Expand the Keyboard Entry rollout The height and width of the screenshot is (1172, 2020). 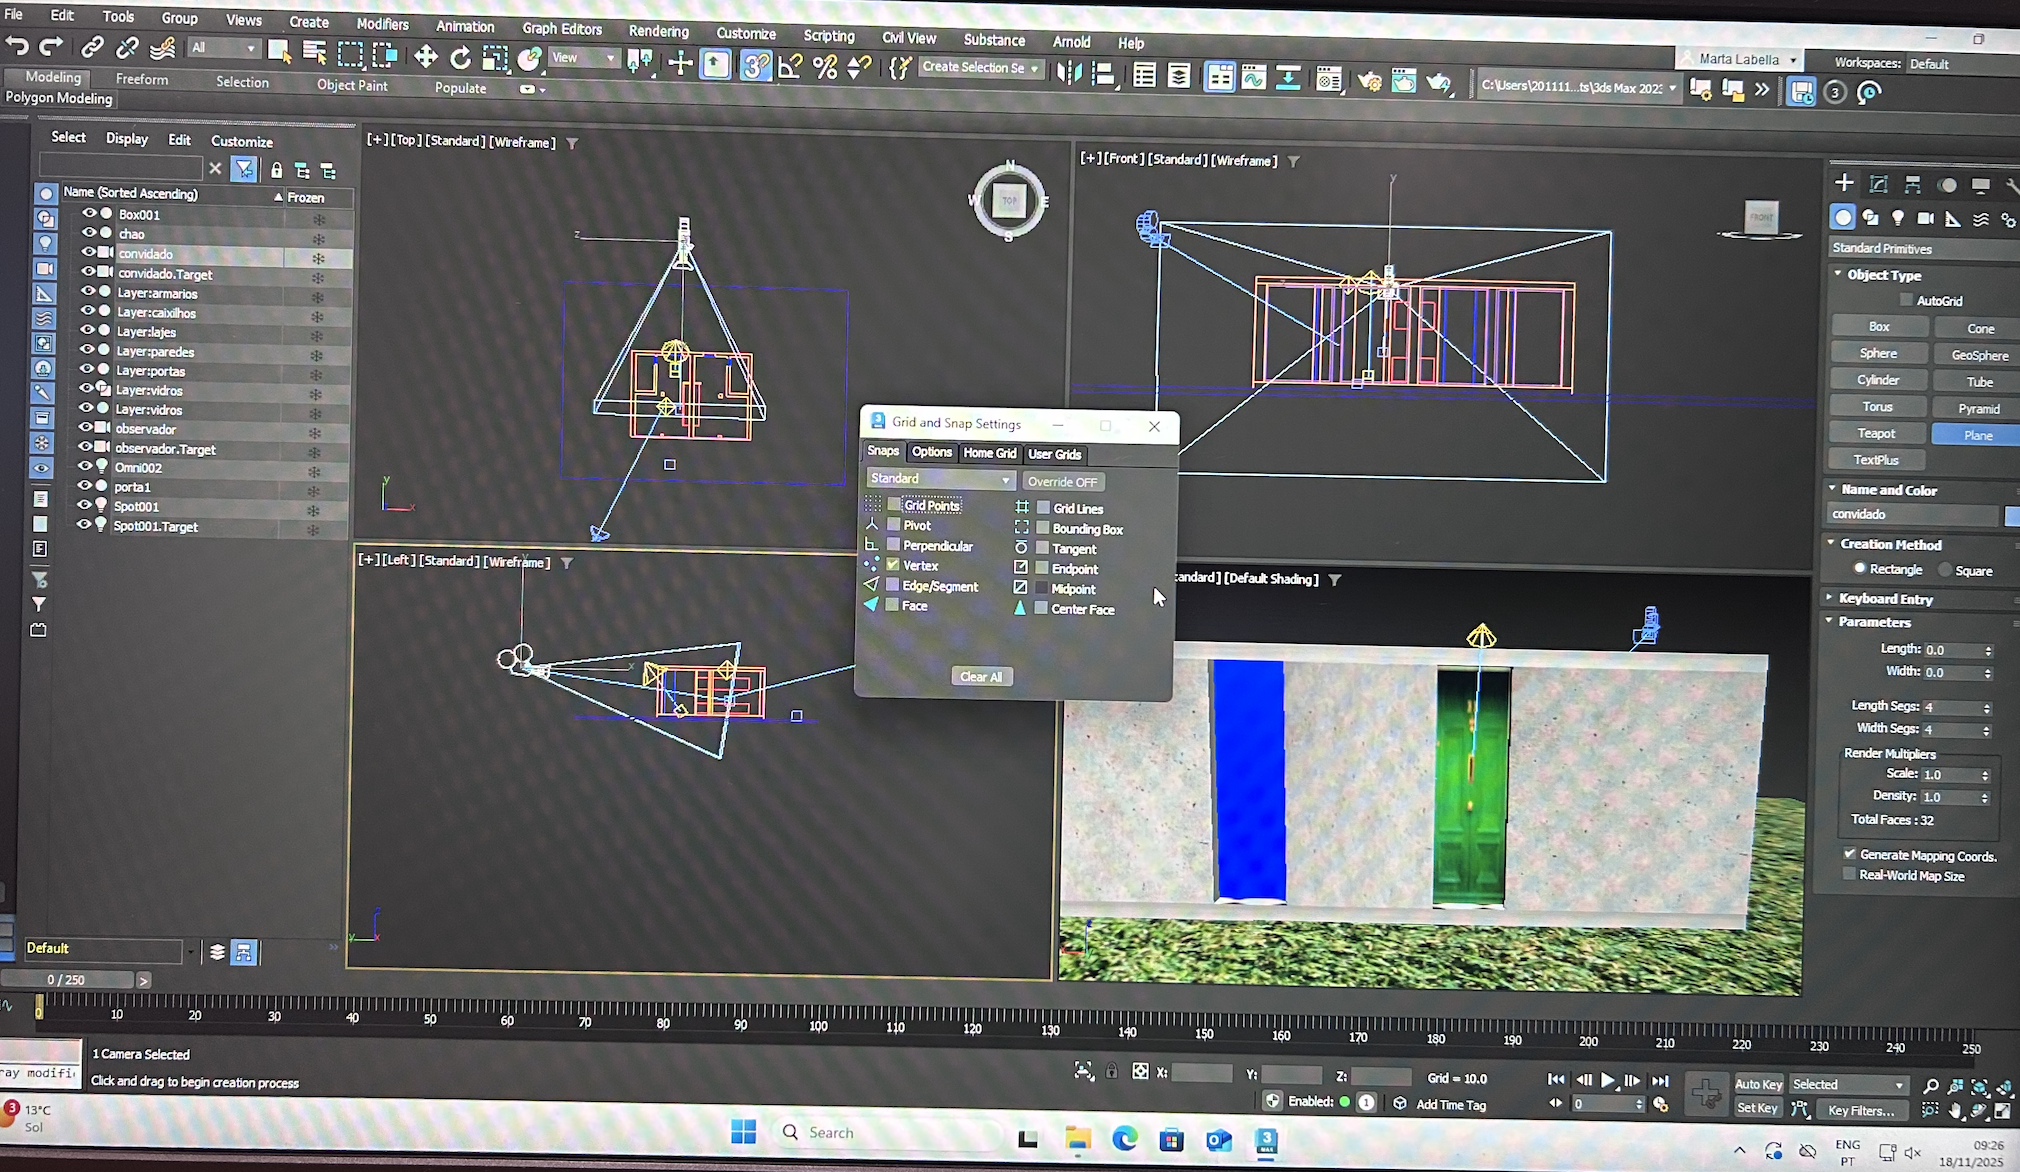click(1885, 598)
